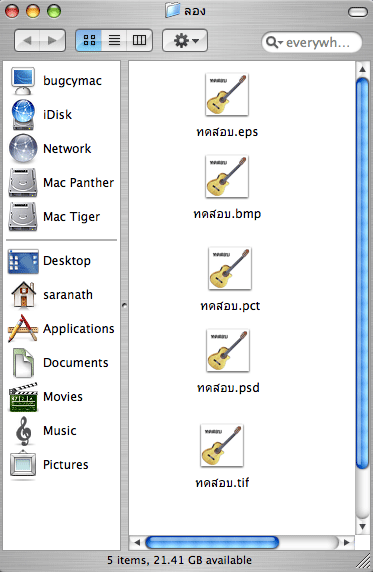This screenshot has width=373, height=572.
Task: Go back with the left arrow
Action: 27,40
